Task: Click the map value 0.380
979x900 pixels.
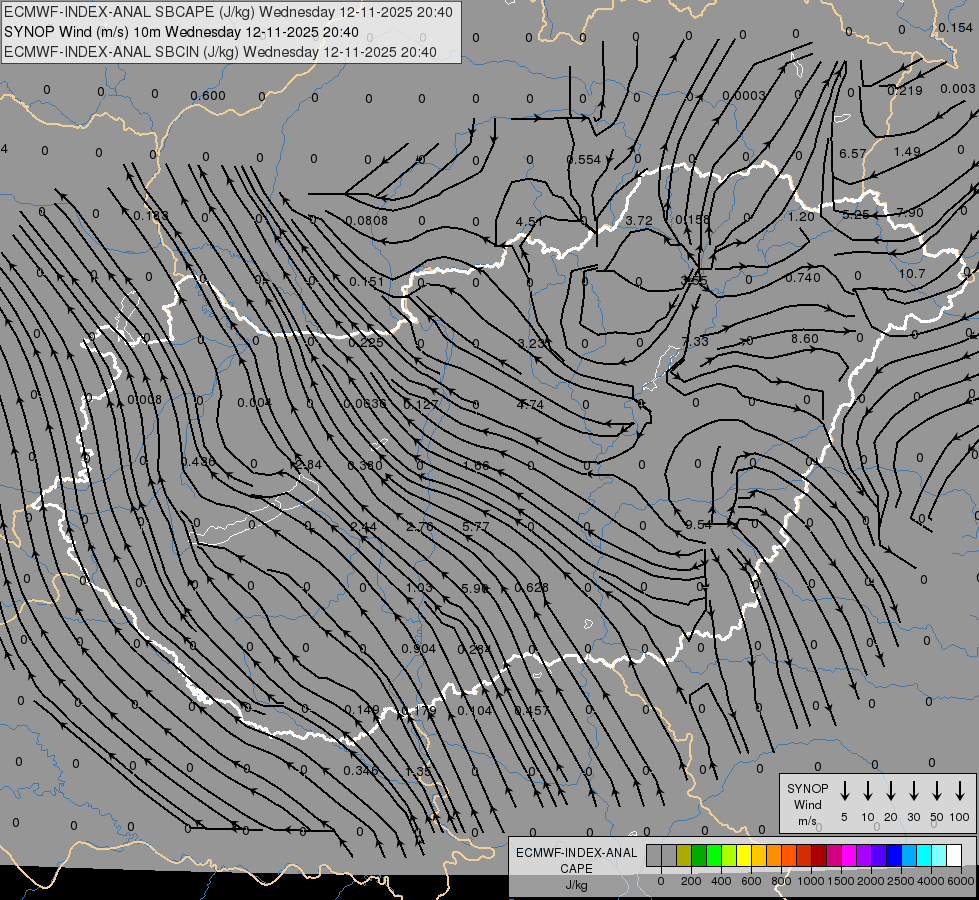Action: click(x=365, y=466)
